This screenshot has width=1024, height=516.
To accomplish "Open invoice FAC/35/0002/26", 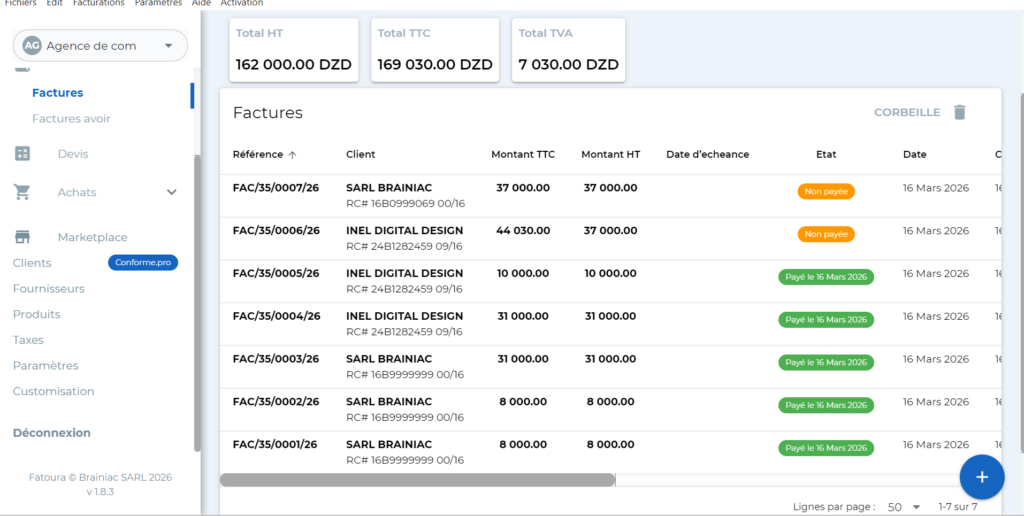I will 276,402.
